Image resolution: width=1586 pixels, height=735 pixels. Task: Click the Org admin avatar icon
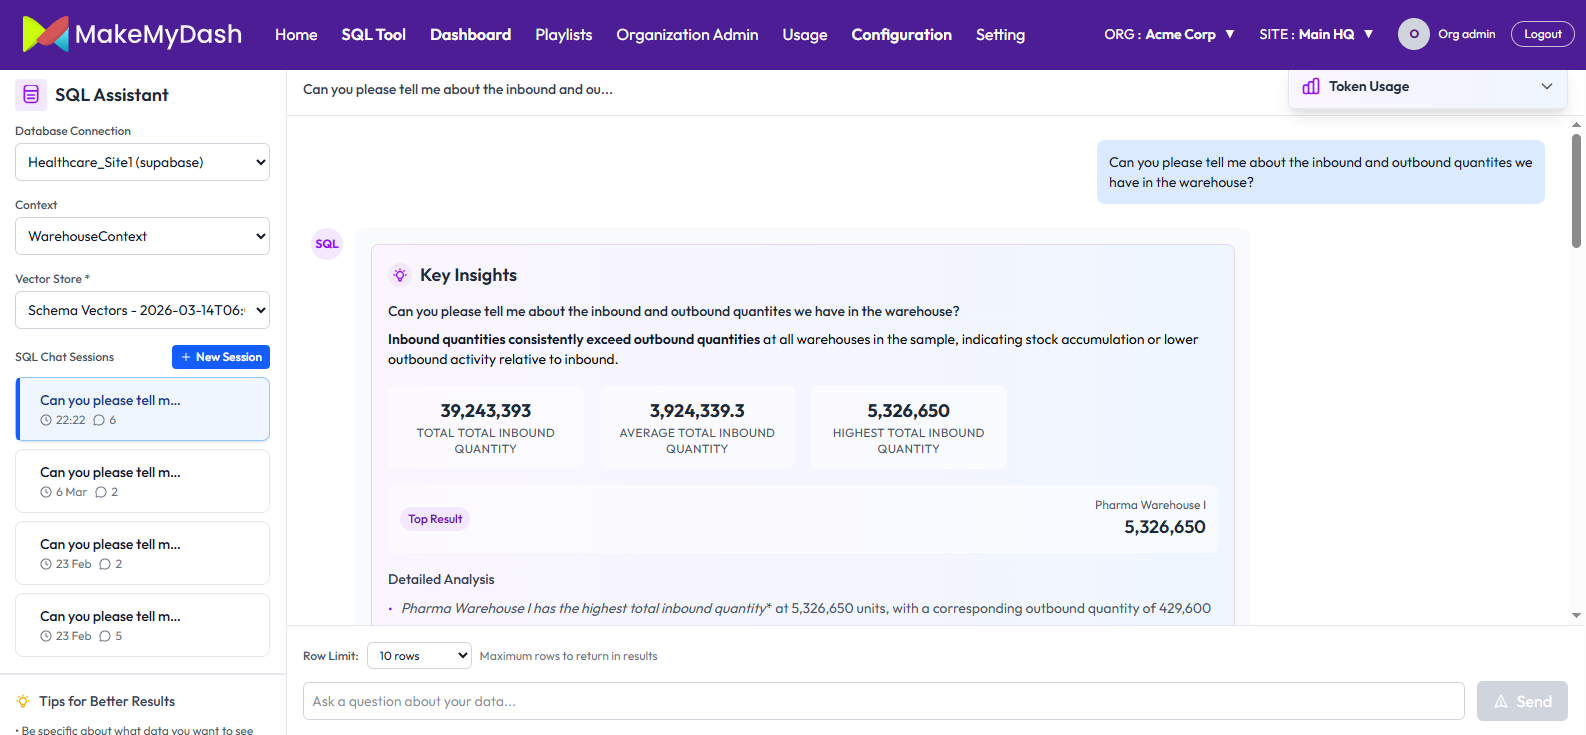pos(1413,34)
